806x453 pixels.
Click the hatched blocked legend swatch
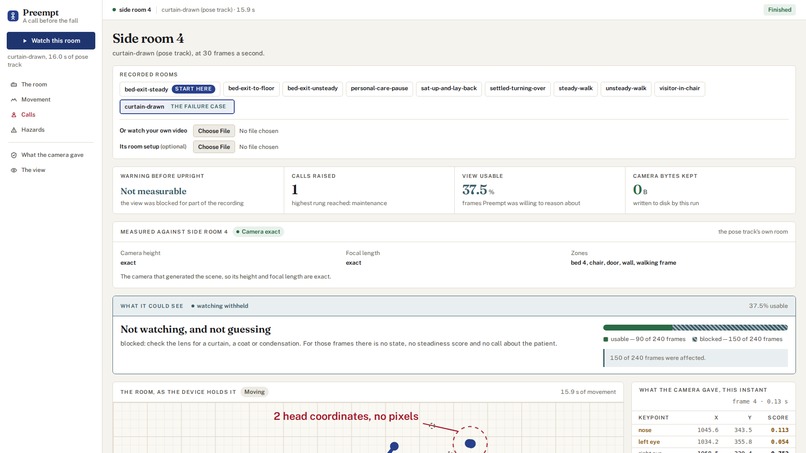(x=695, y=339)
